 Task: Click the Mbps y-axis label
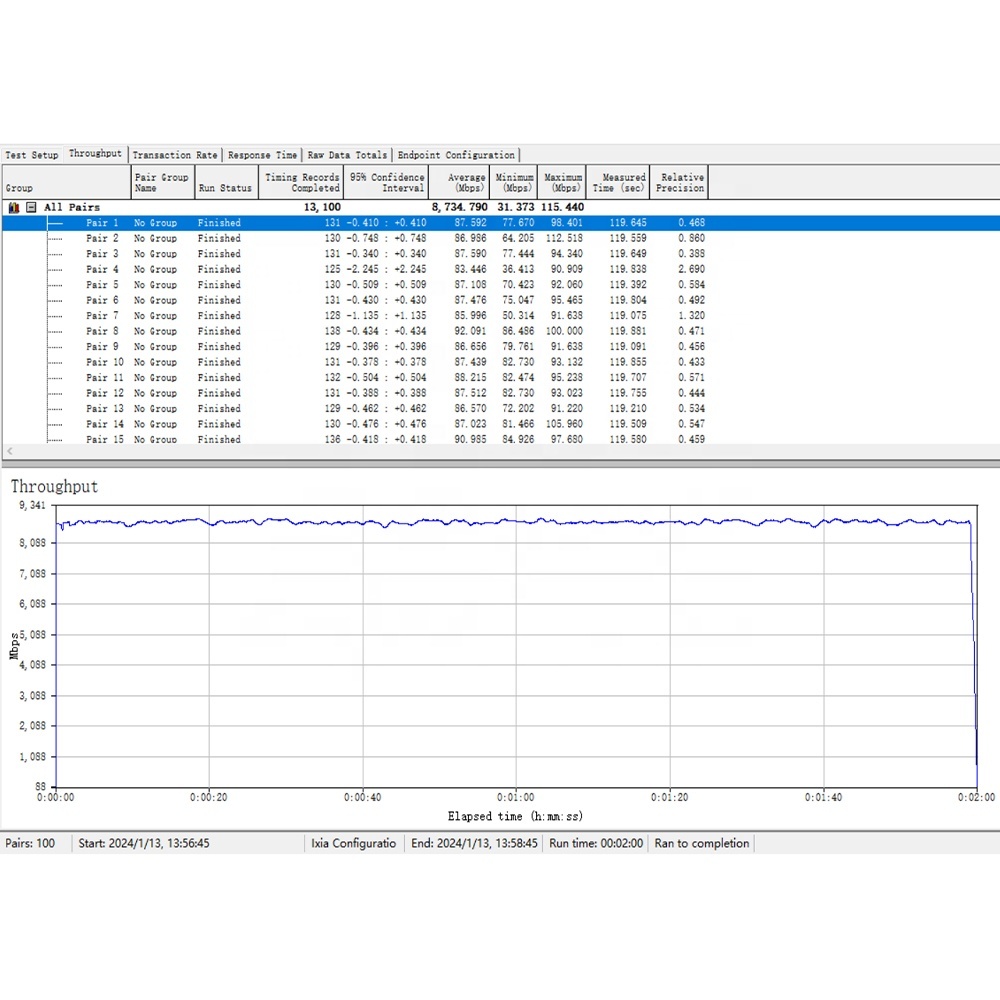click(14, 645)
